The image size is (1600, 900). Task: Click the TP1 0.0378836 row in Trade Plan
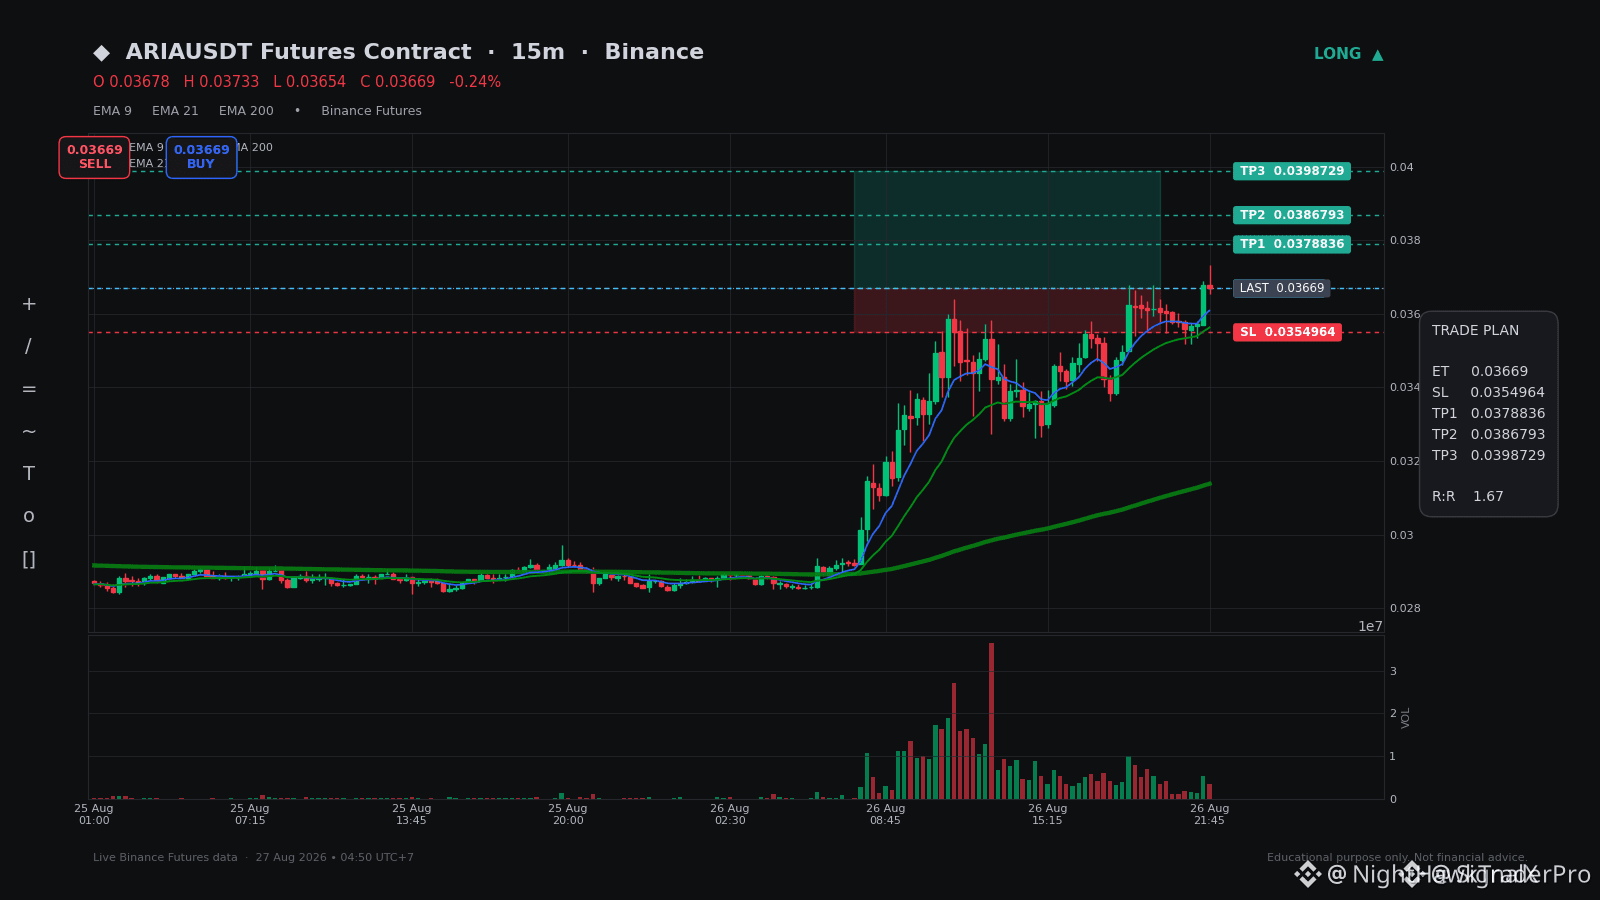pyautogui.click(x=1488, y=414)
